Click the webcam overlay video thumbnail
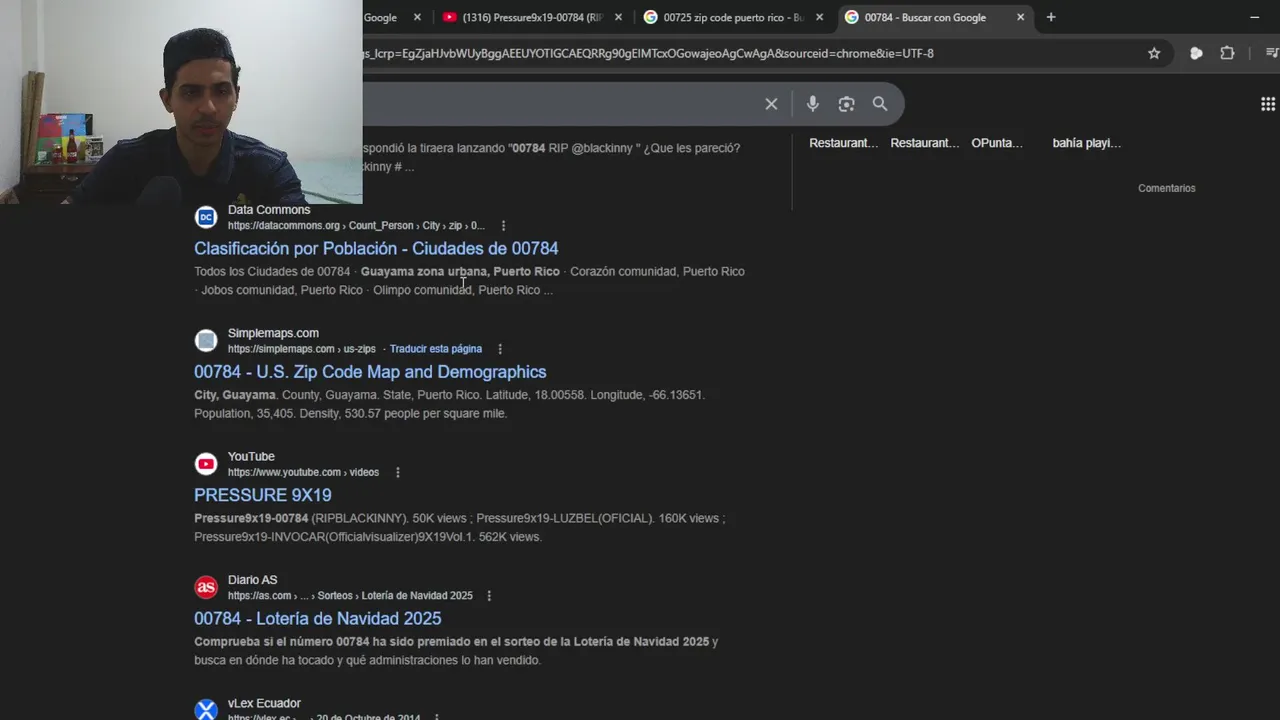This screenshot has height=720, width=1280. (x=181, y=102)
